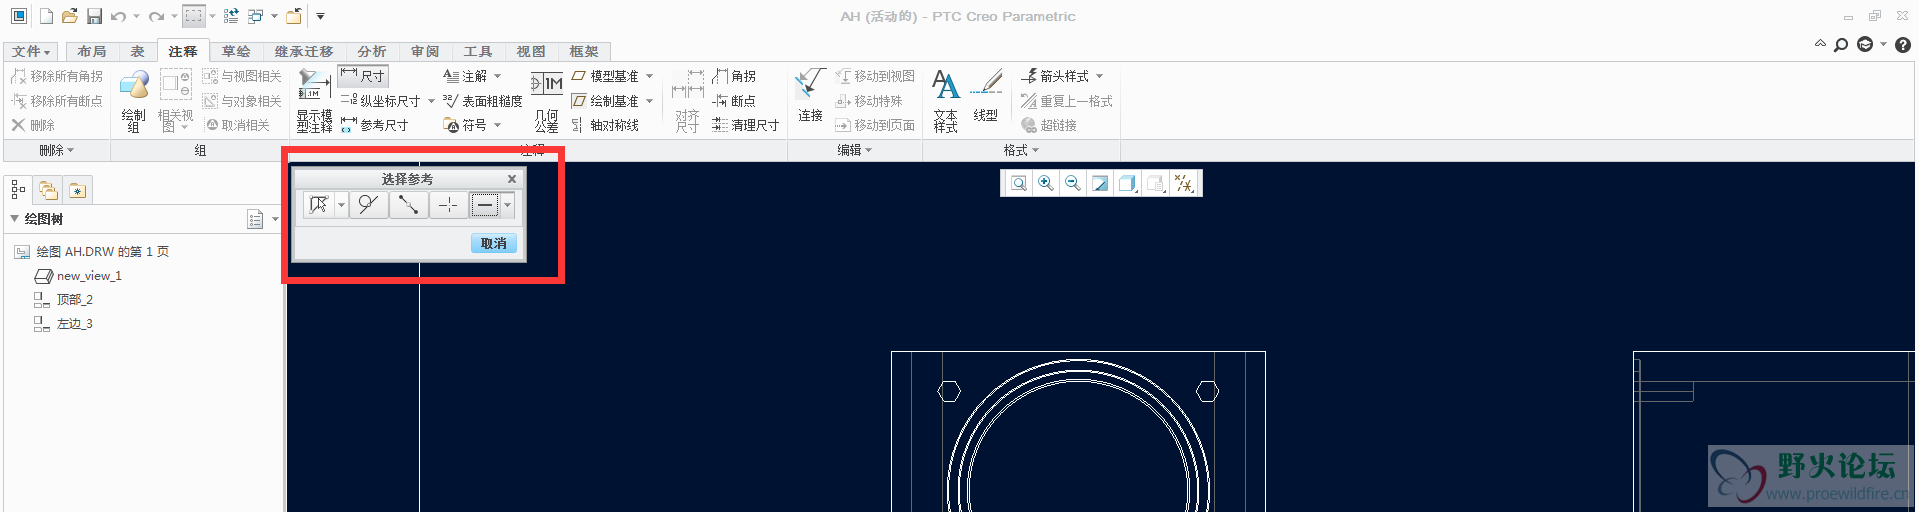Image resolution: width=1919 pixels, height=512 pixels.
Task: Switch to the 分析 (Analysis) tab
Action: point(372,51)
